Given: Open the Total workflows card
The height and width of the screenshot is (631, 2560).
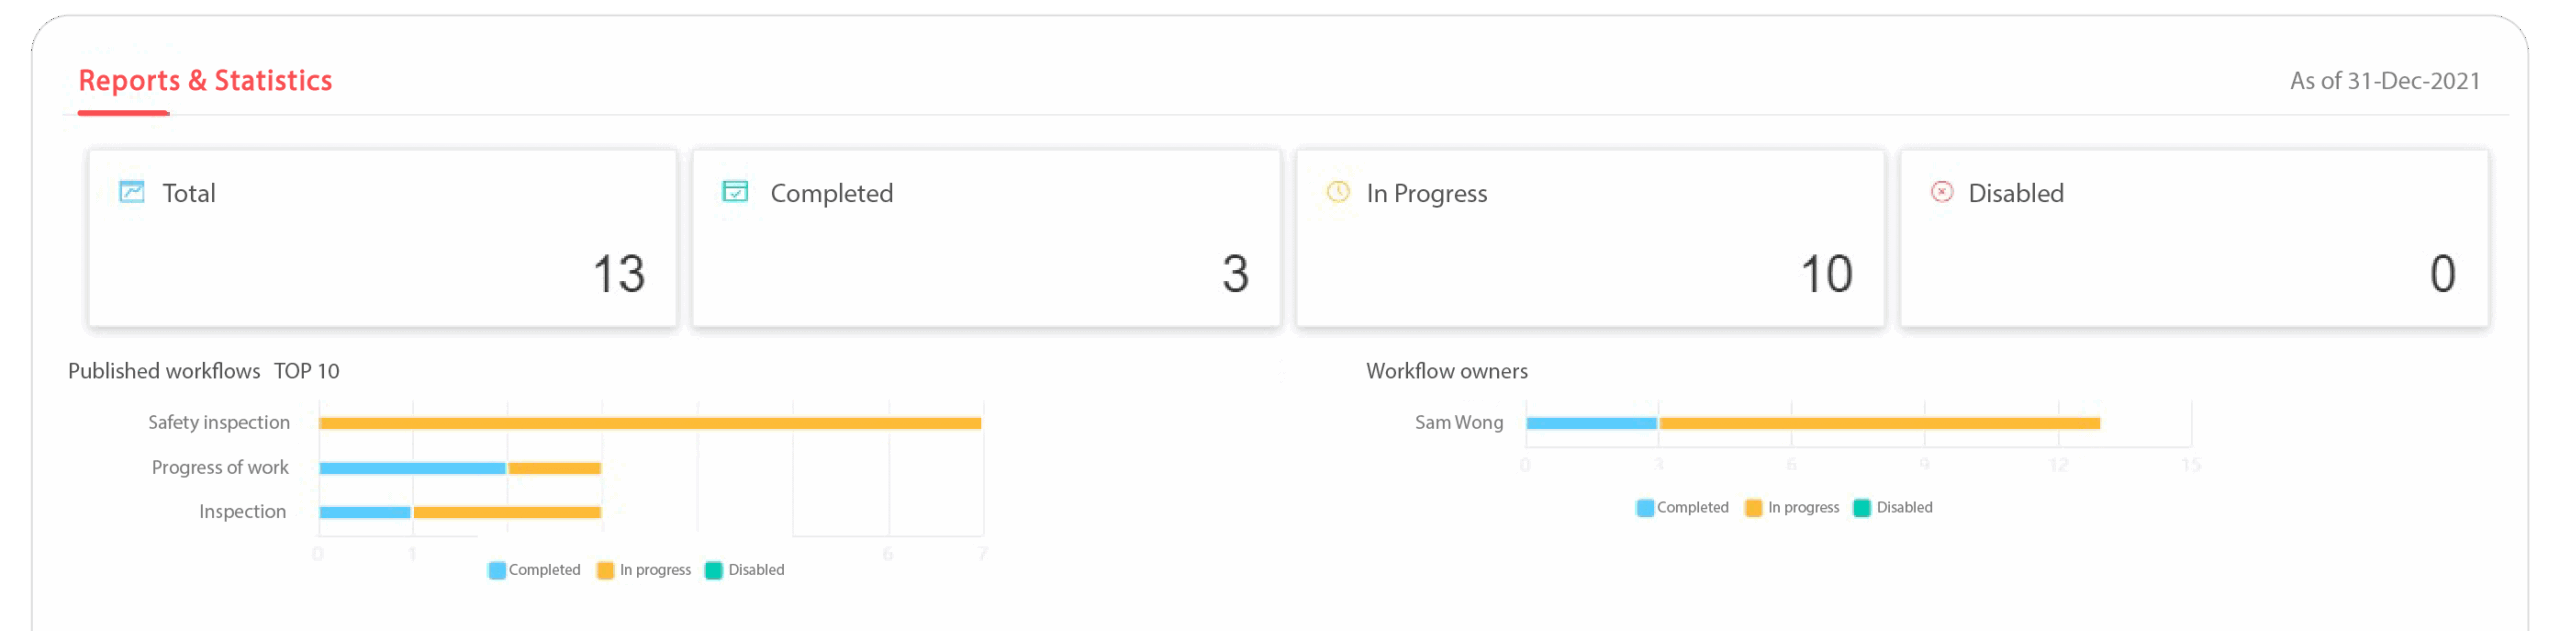Looking at the screenshot, I should tap(383, 238).
